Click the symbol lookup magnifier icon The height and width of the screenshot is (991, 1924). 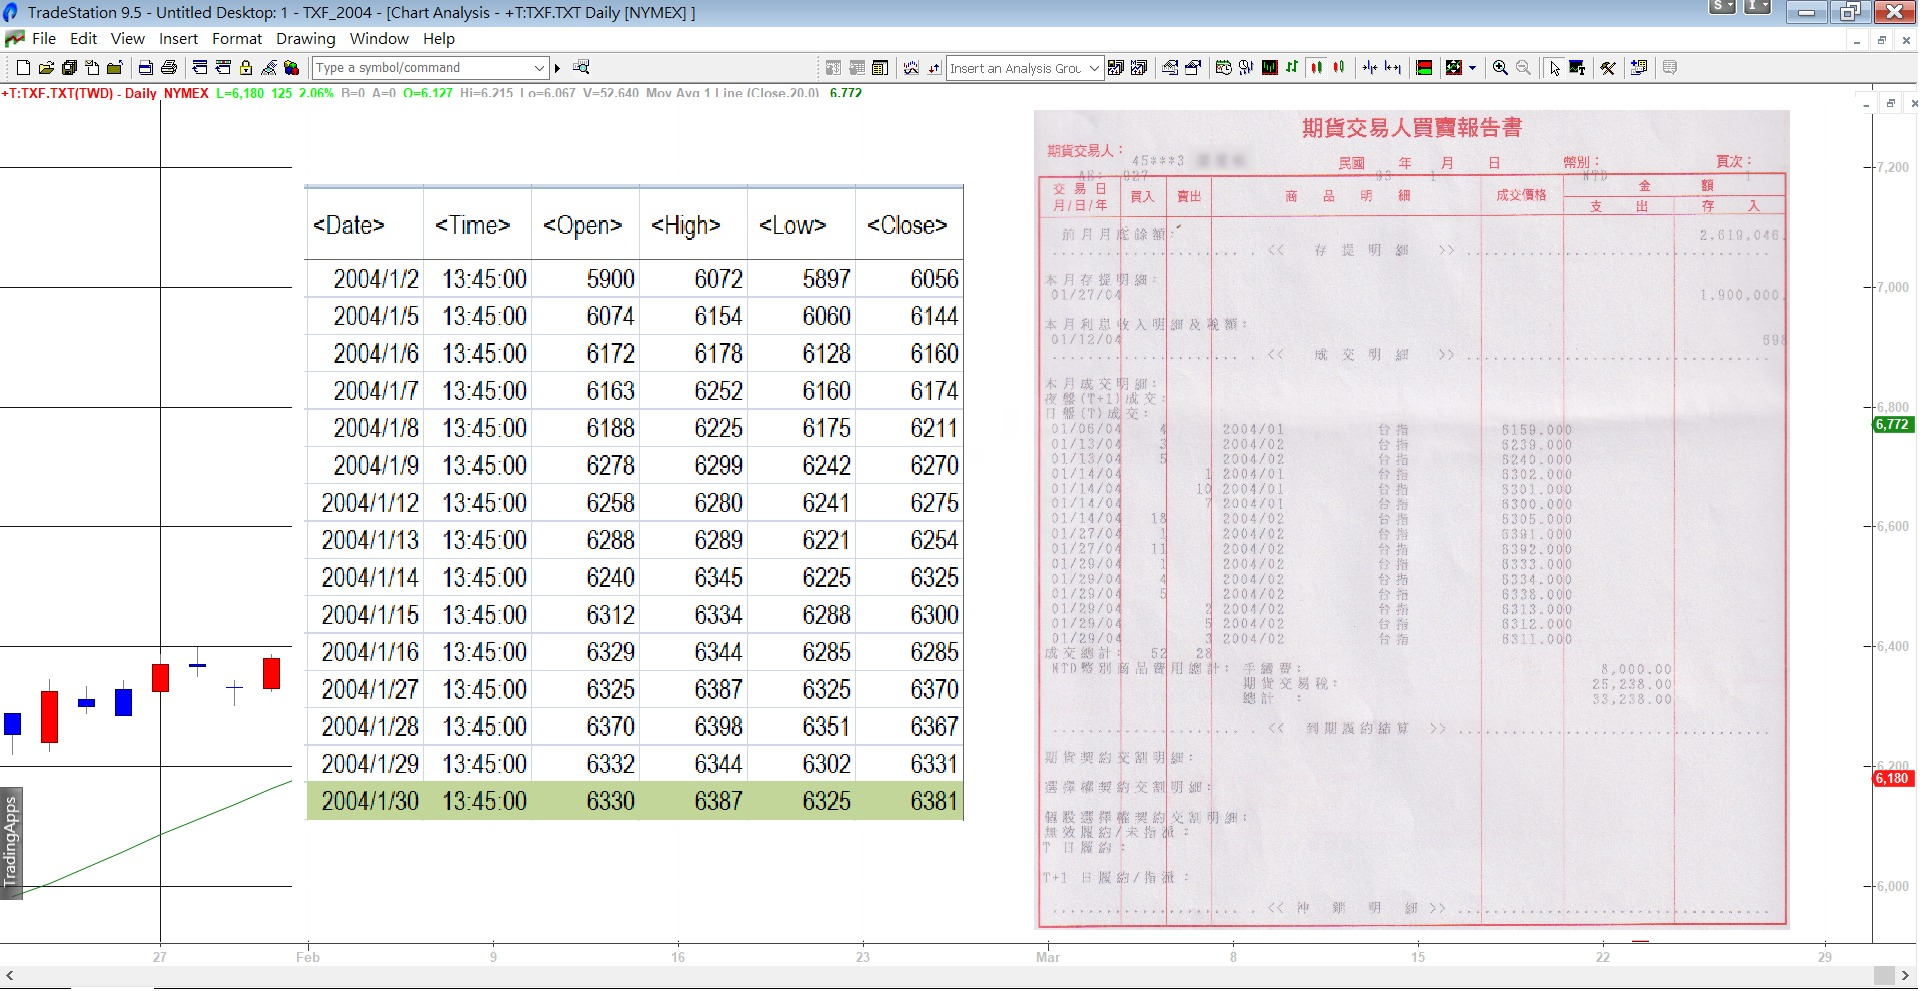pyautogui.click(x=581, y=68)
